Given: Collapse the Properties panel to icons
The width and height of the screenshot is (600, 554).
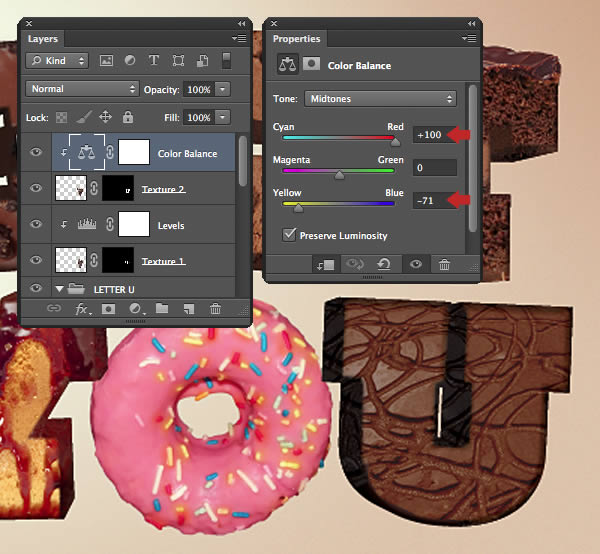Looking at the screenshot, I should pos(471,24).
